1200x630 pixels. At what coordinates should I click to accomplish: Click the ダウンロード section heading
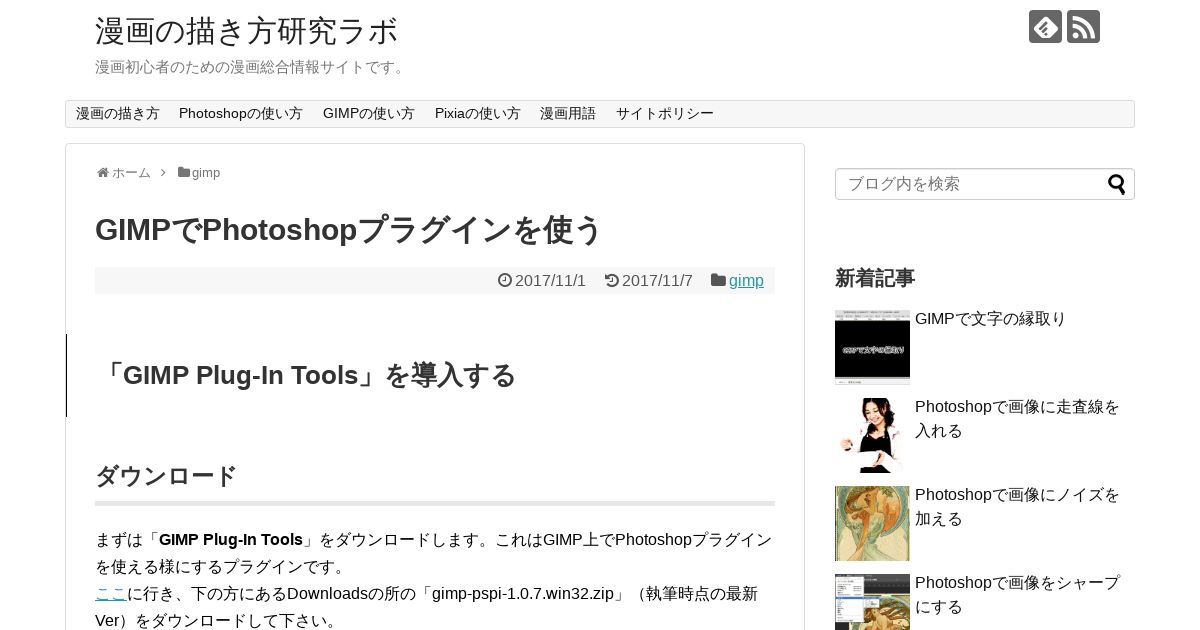[166, 476]
